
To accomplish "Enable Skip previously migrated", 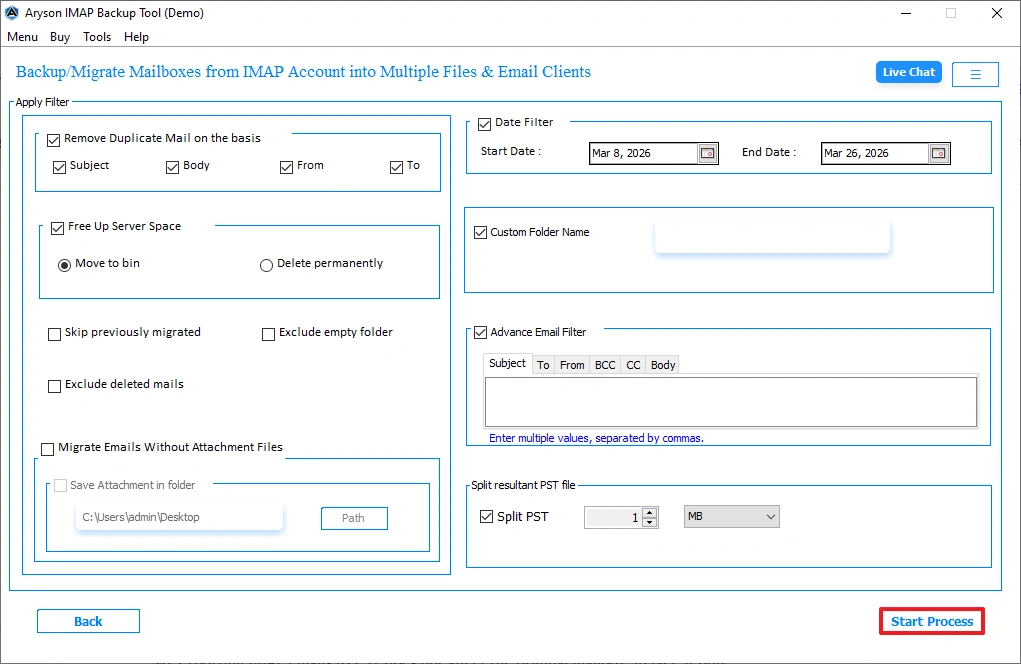I will 55,332.
